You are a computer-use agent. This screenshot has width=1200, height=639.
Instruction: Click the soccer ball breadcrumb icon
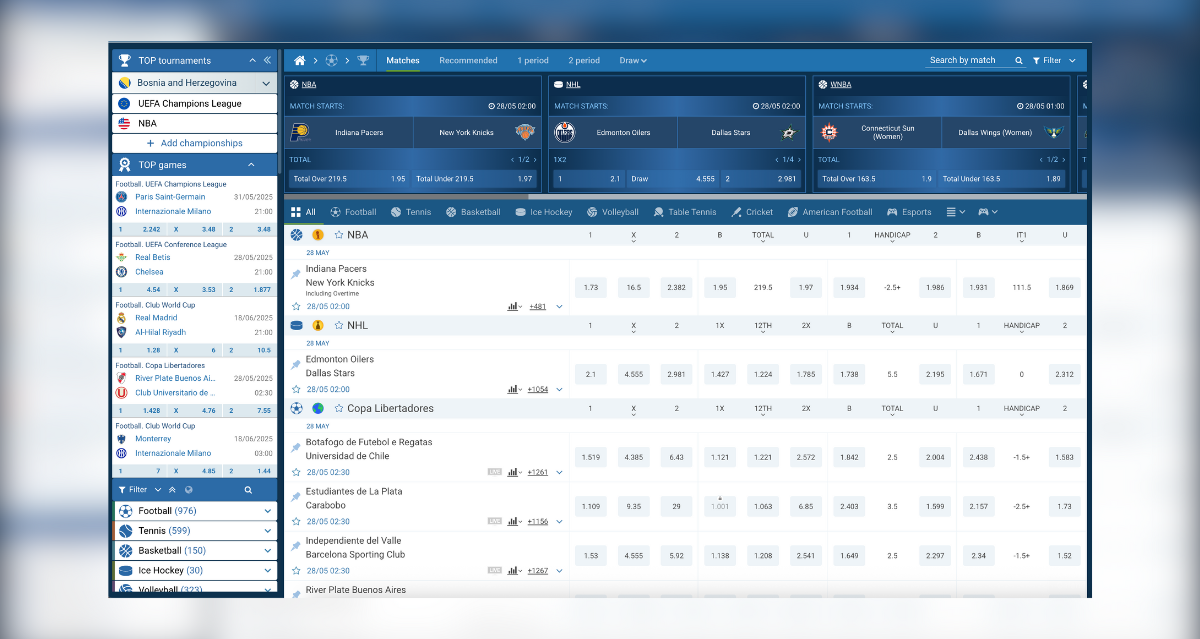click(331, 60)
